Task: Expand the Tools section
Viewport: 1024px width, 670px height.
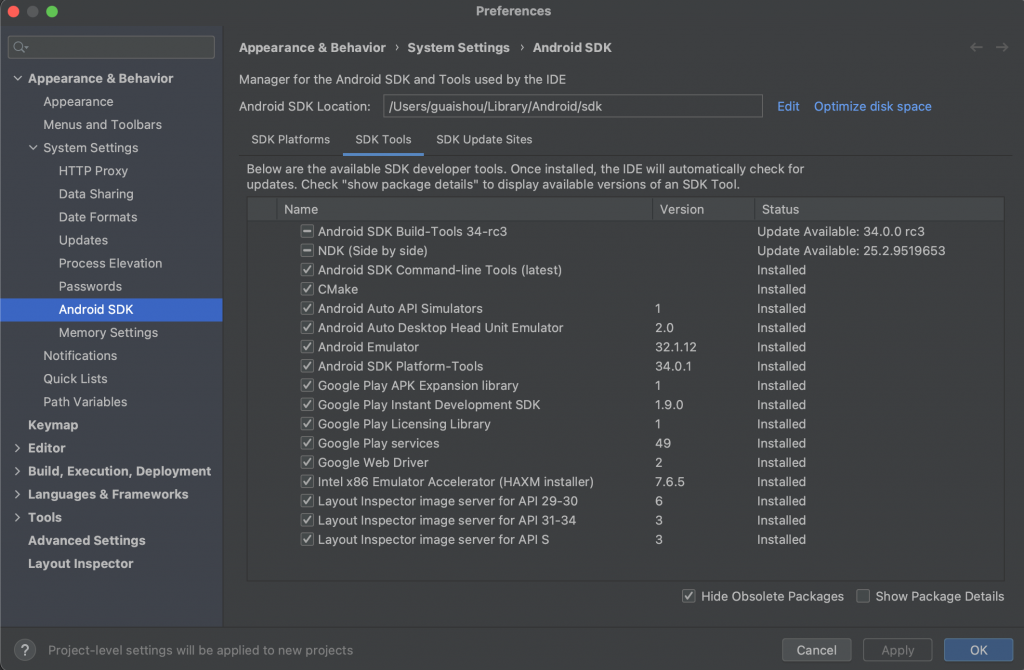Action: pyautogui.click(x=18, y=517)
